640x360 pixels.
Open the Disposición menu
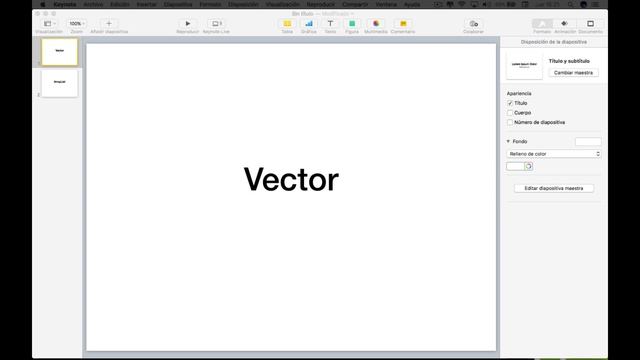pyautogui.click(x=243, y=4)
